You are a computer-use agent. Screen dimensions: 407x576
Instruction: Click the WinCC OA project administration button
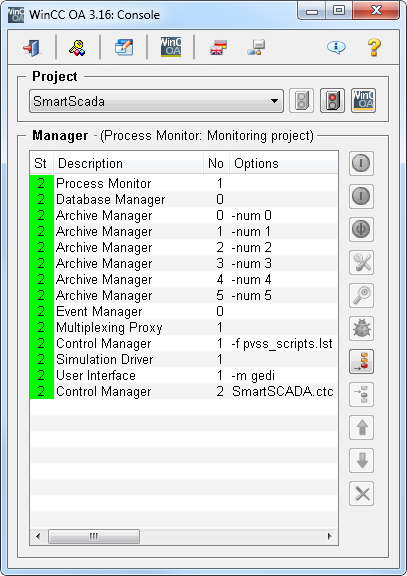(x=363, y=101)
